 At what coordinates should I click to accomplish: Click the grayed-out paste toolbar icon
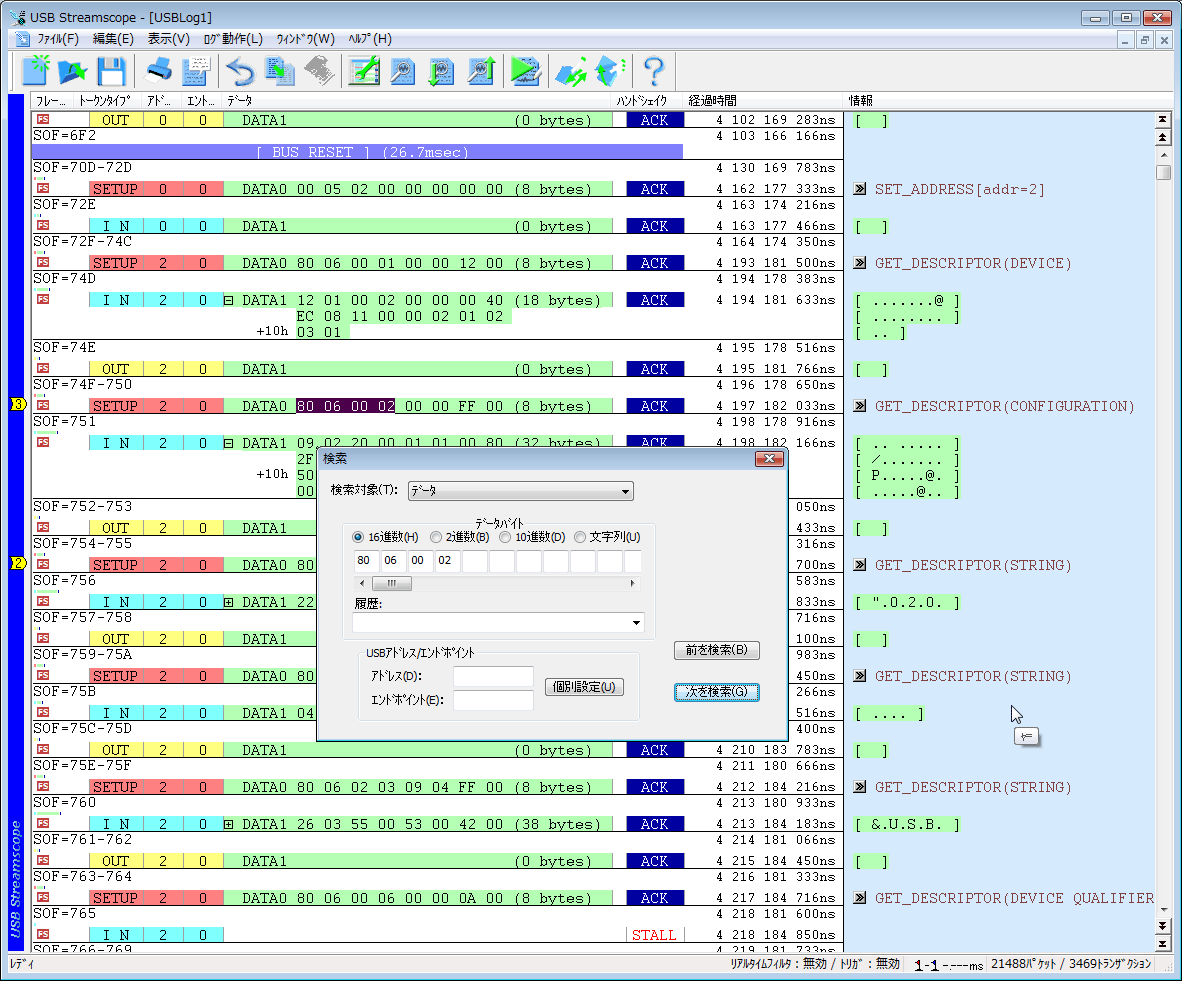coord(319,72)
